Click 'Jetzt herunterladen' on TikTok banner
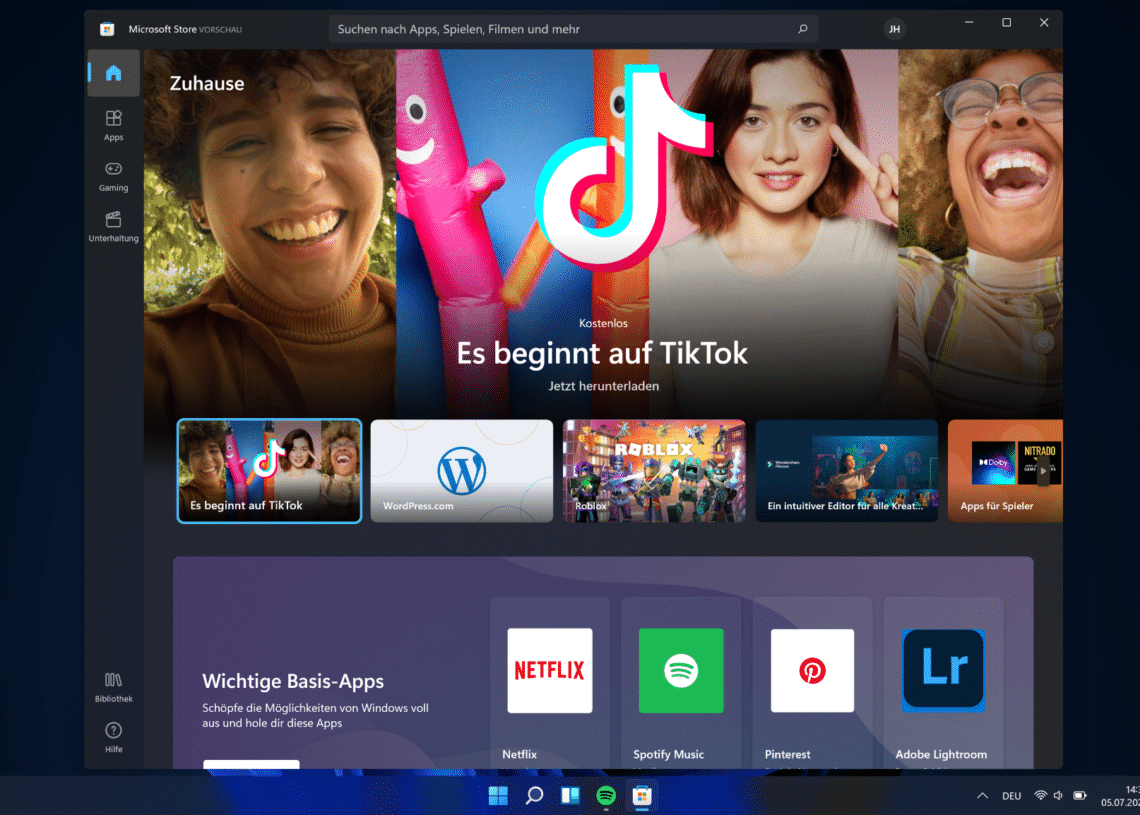 click(x=603, y=386)
